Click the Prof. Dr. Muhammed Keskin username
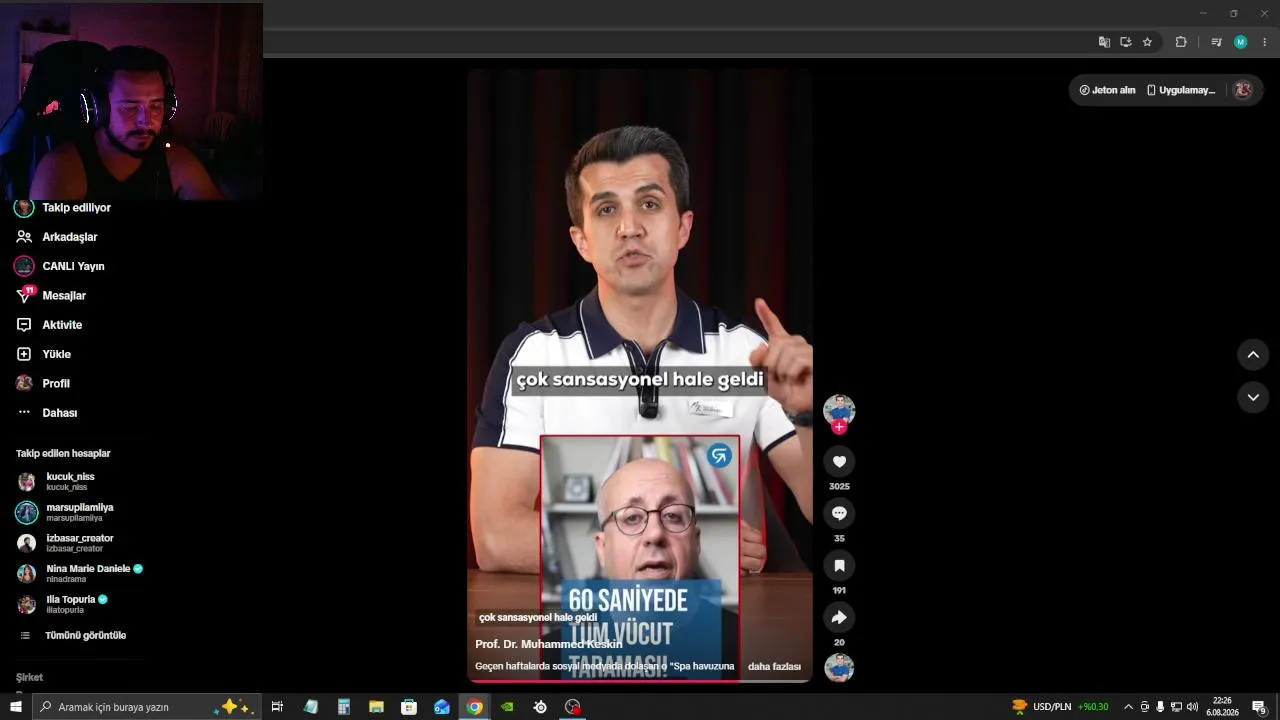Viewport: 1280px width, 720px height. click(548, 644)
